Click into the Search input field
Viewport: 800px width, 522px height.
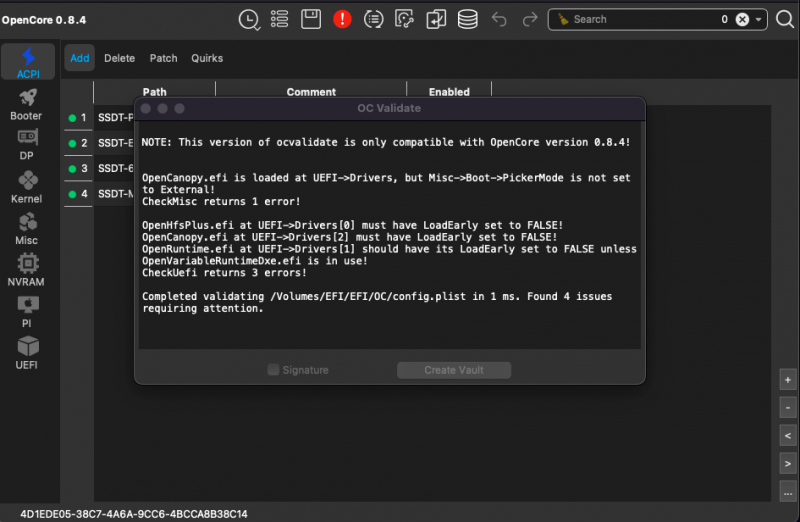[640, 19]
